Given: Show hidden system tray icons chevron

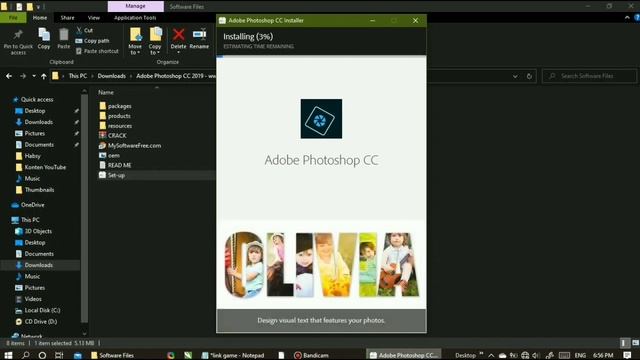Looking at the screenshot, I should pyautogui.click(x=491, y=356).
